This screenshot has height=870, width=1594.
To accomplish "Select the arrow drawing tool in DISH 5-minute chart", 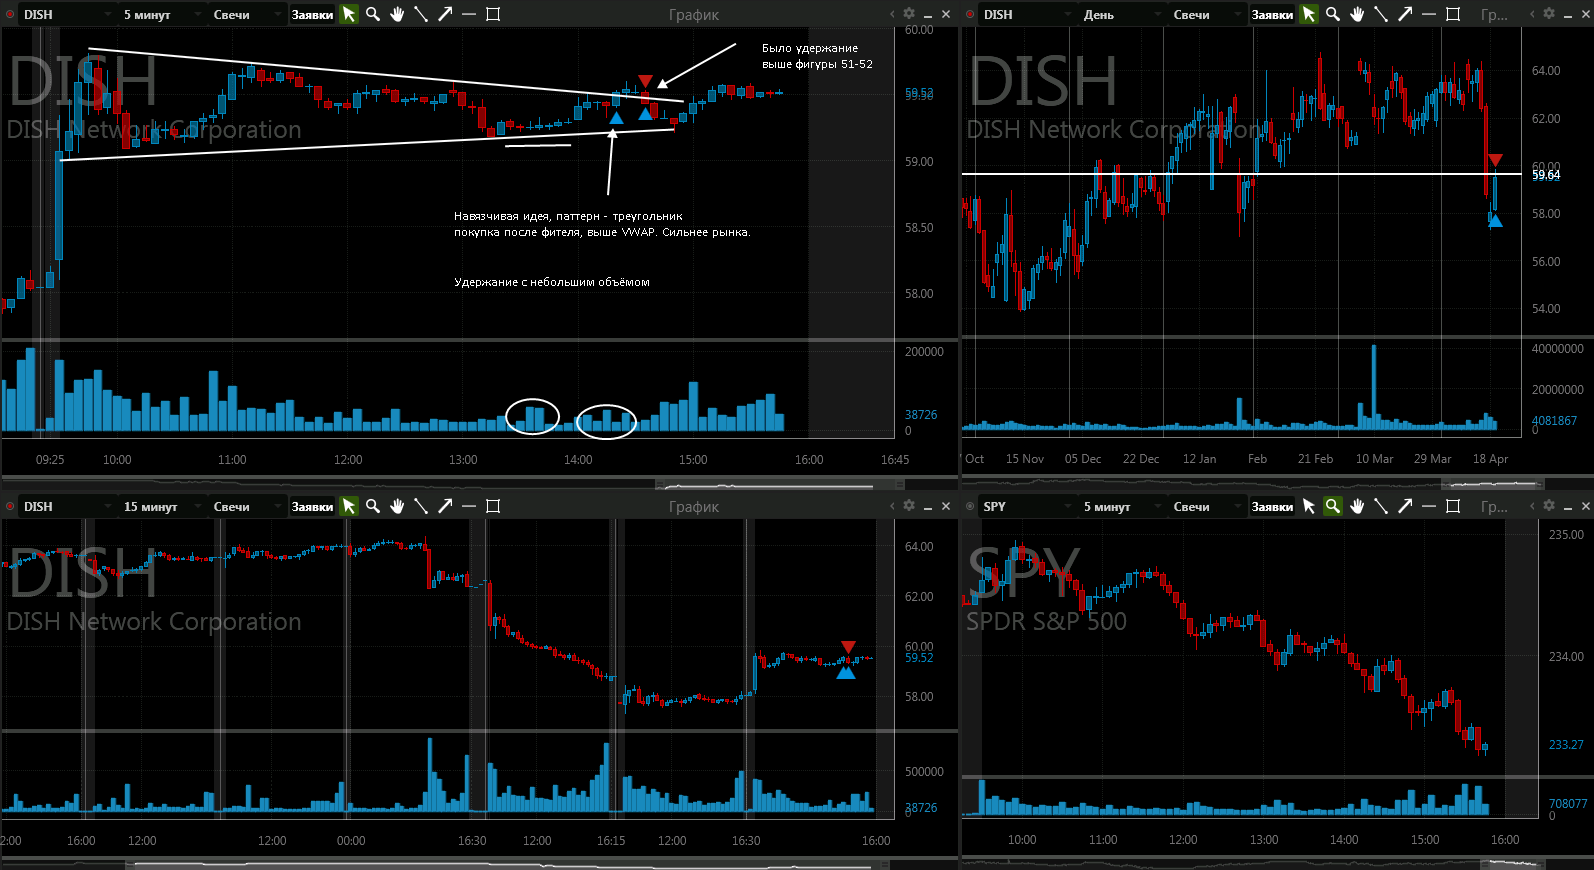I will (445, 14).
